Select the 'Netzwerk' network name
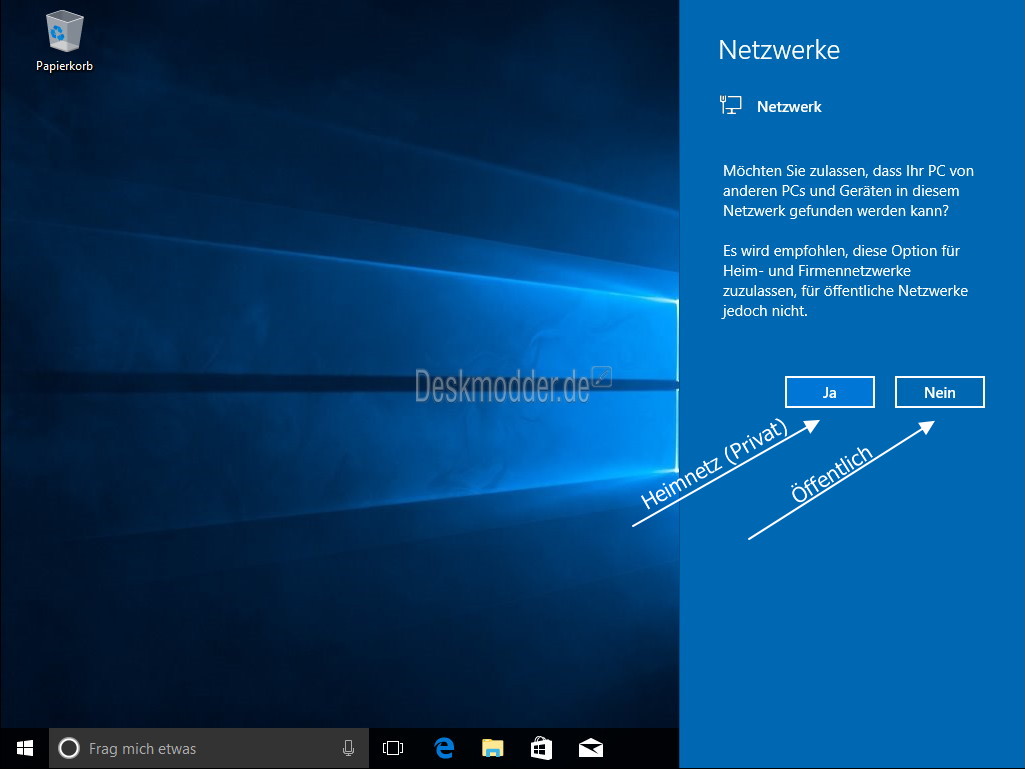 click(x=789, y=107)
